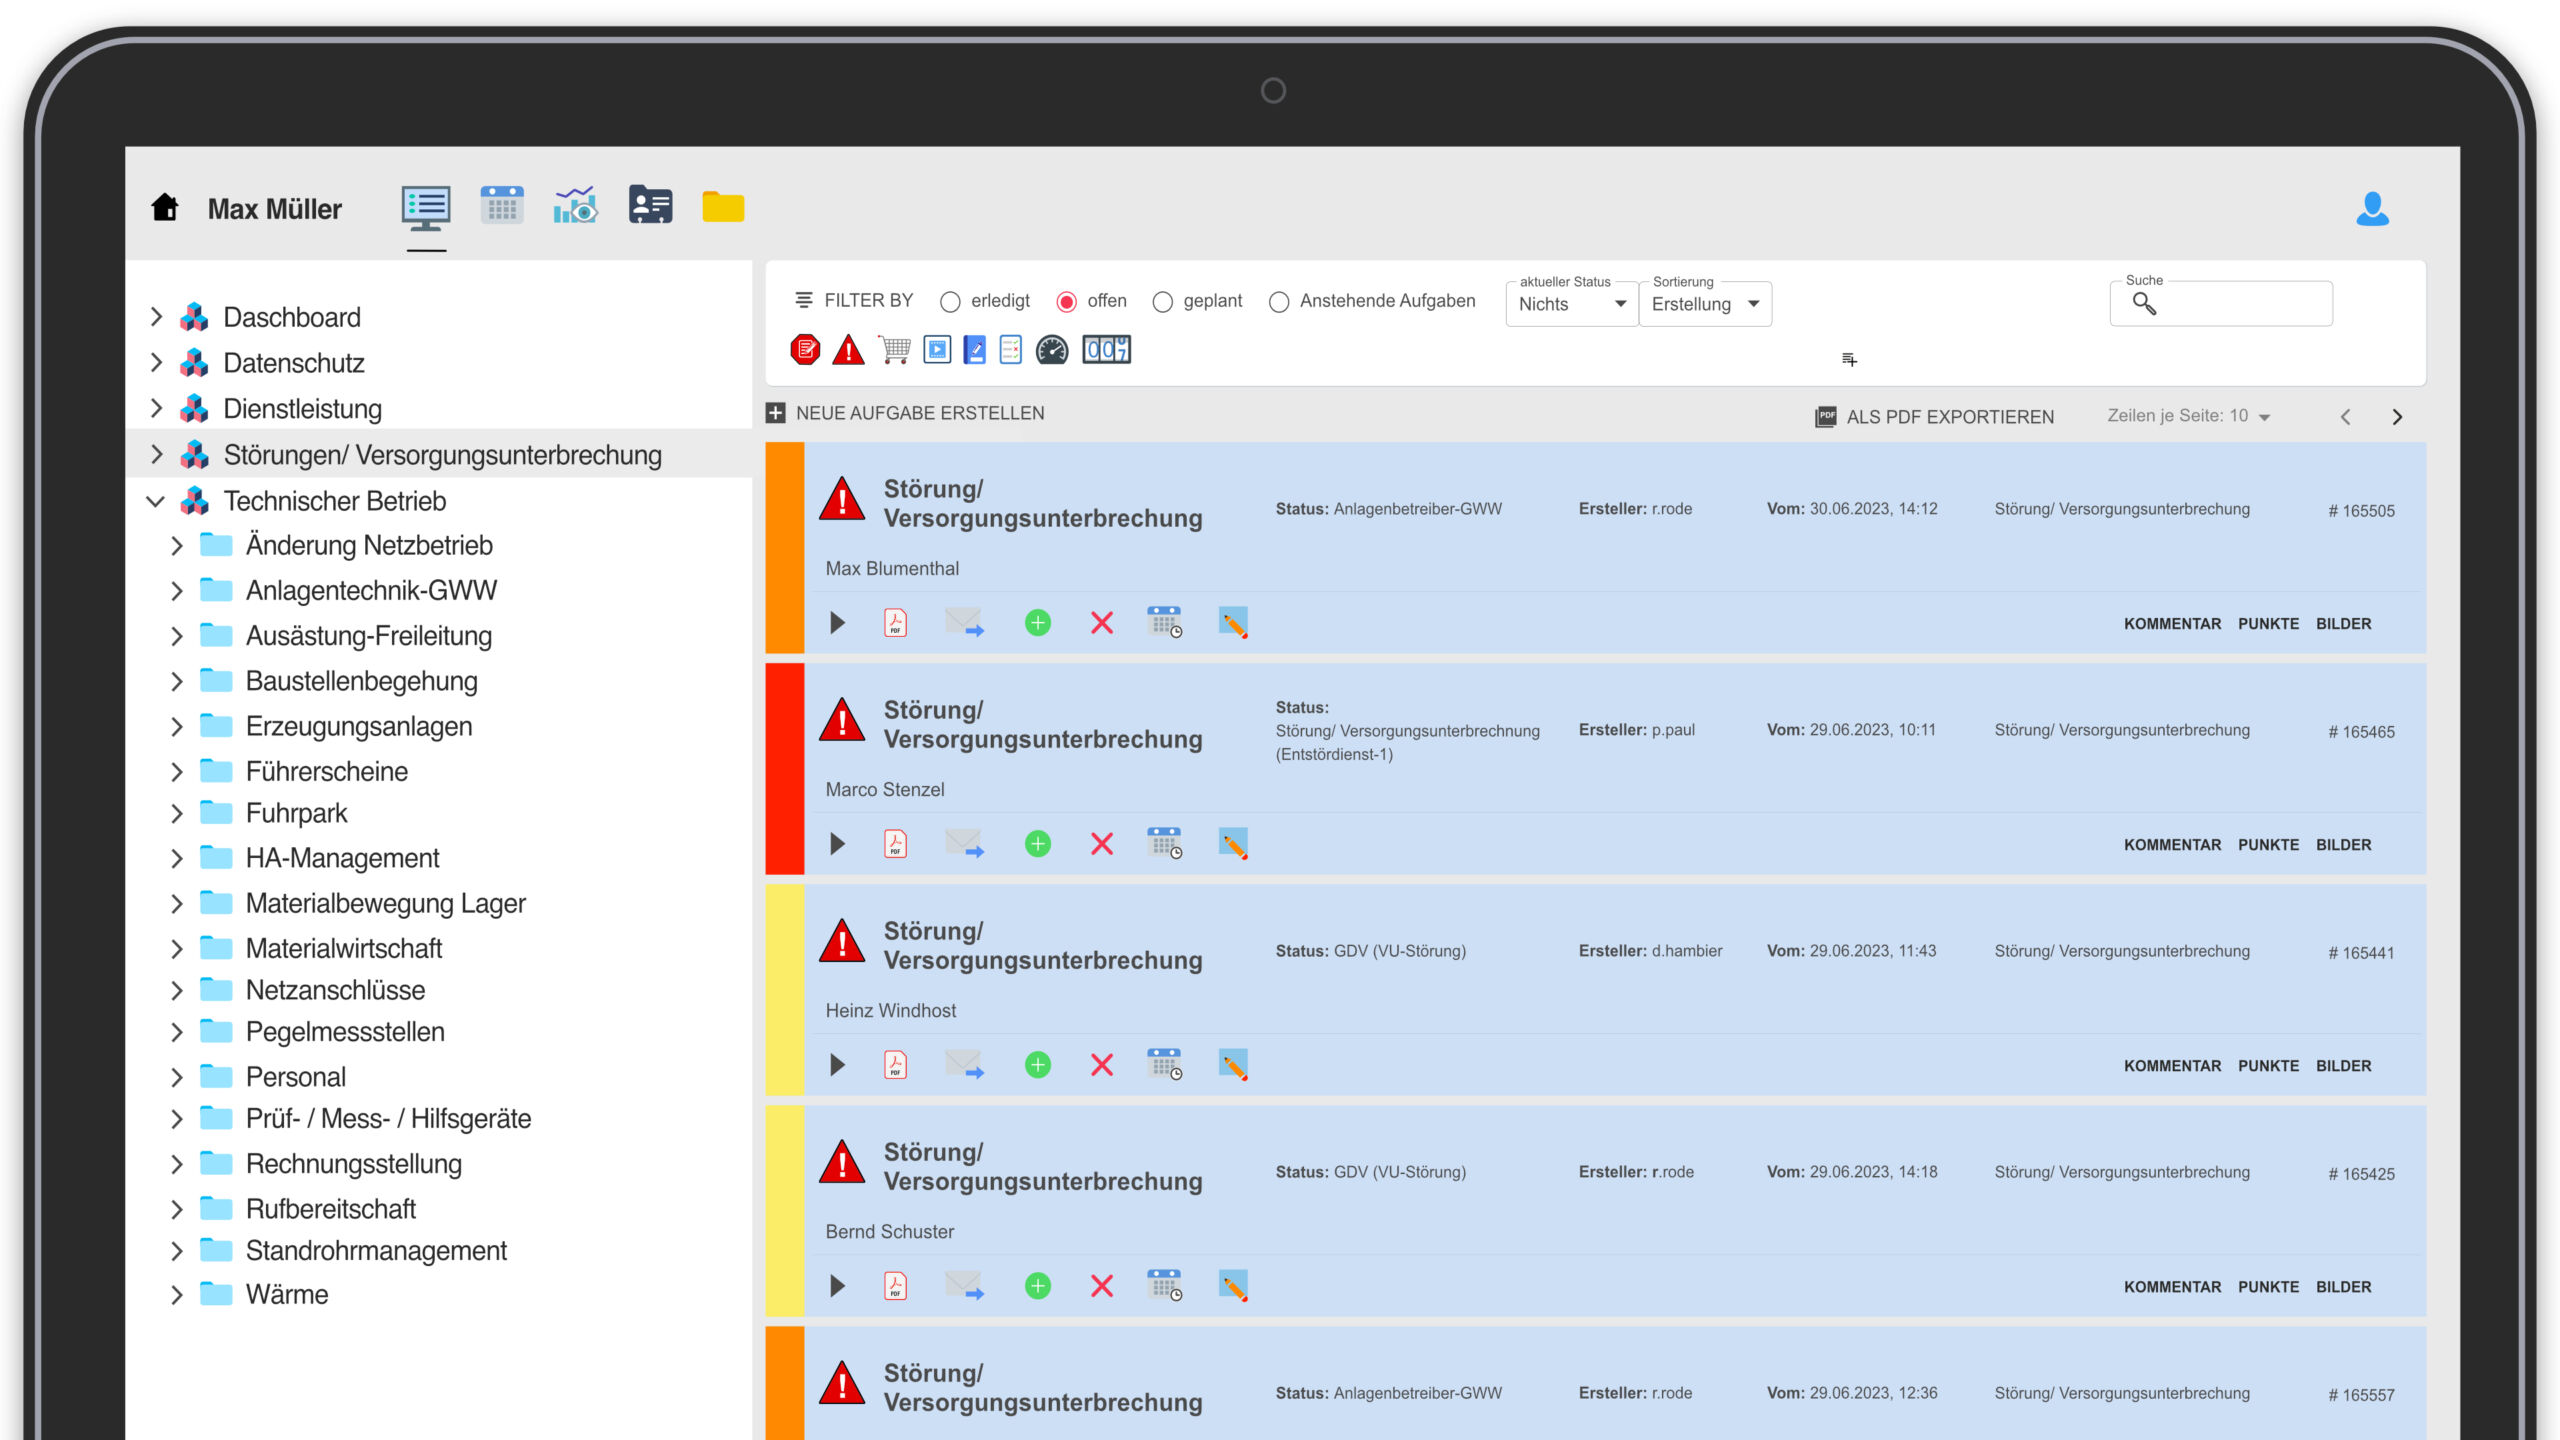The height and width of the screenshot is (1440, 2560).
Task: Open the calendar view icon in header
Action: 502,206
